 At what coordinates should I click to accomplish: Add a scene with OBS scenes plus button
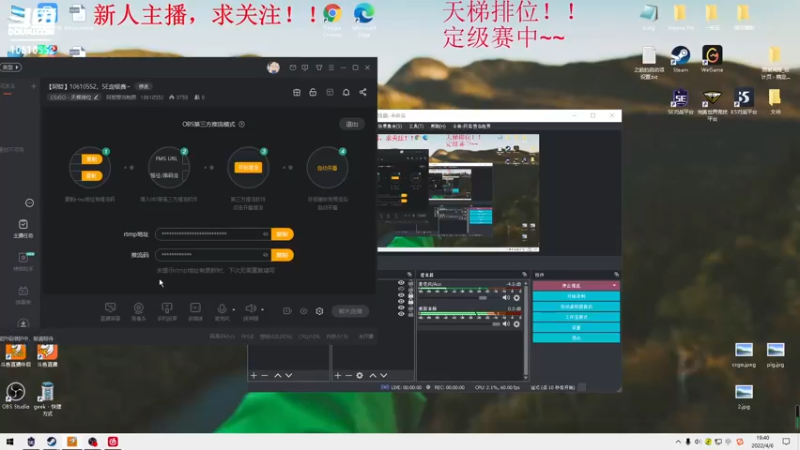pos(254,376)
